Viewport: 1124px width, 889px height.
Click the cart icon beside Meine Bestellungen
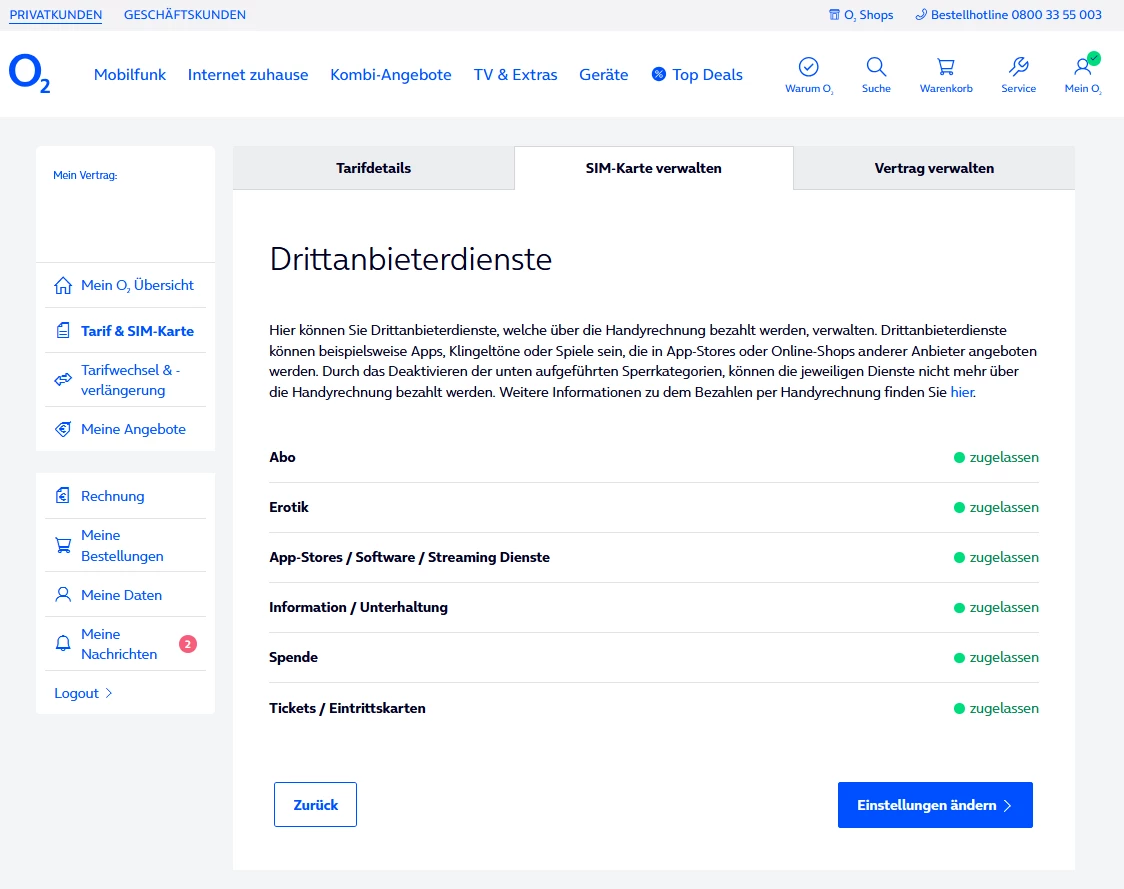(63, 546)
